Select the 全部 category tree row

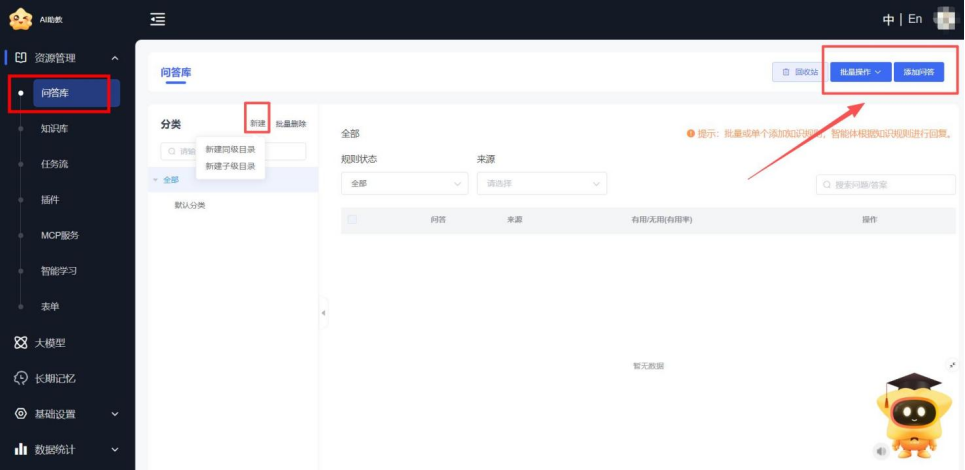point(233,180)
